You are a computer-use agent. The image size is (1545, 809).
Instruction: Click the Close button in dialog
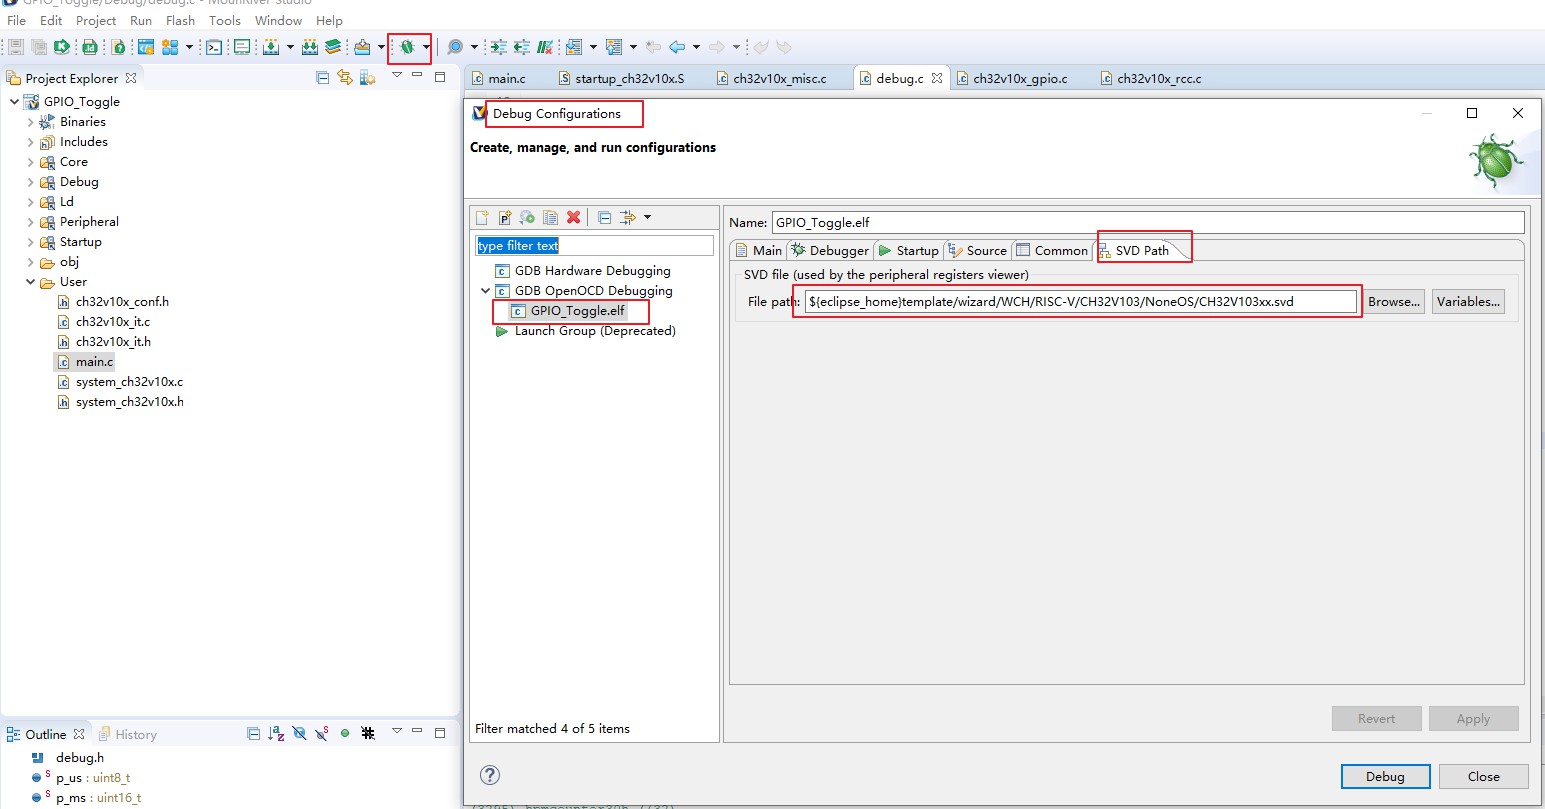pos(1483,776)
